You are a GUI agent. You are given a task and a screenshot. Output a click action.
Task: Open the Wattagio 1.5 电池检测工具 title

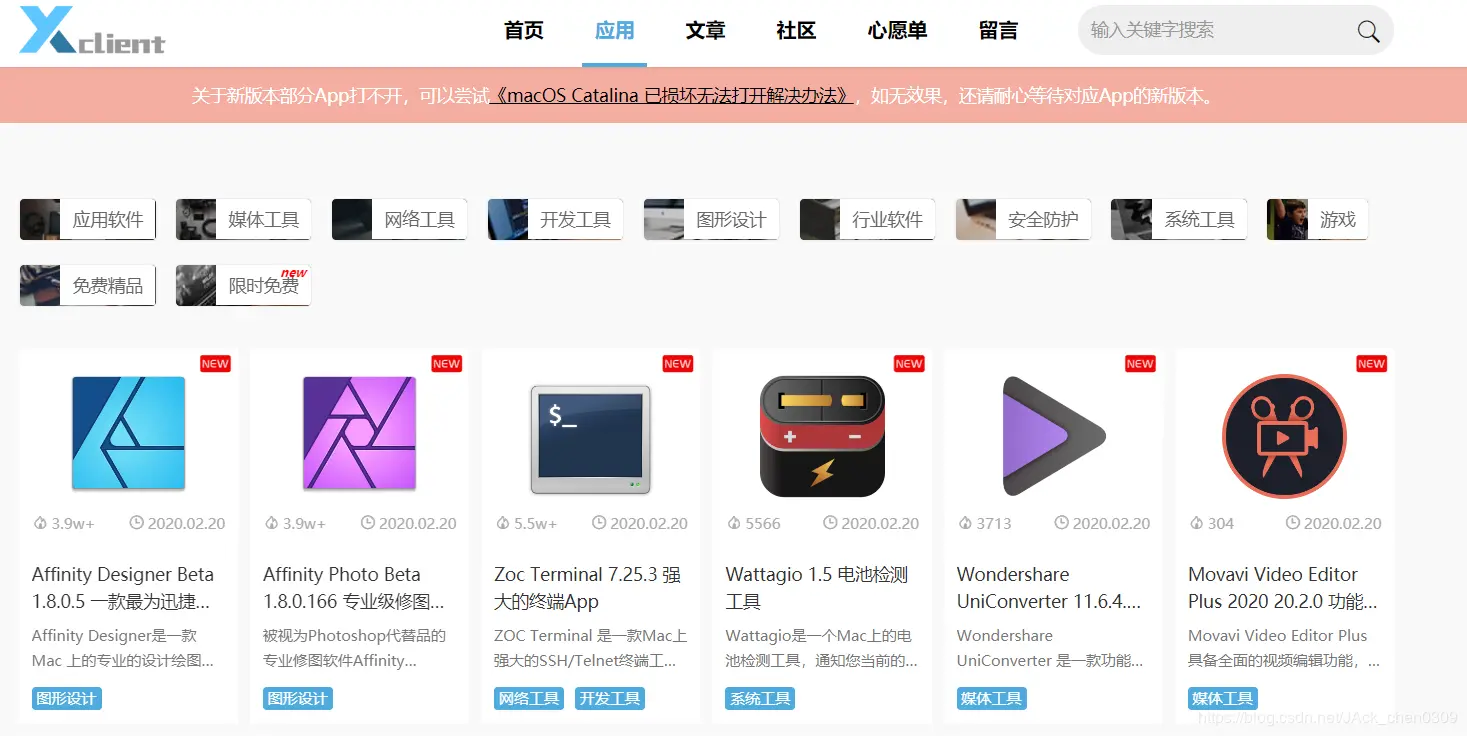click(x=816, y=588)
